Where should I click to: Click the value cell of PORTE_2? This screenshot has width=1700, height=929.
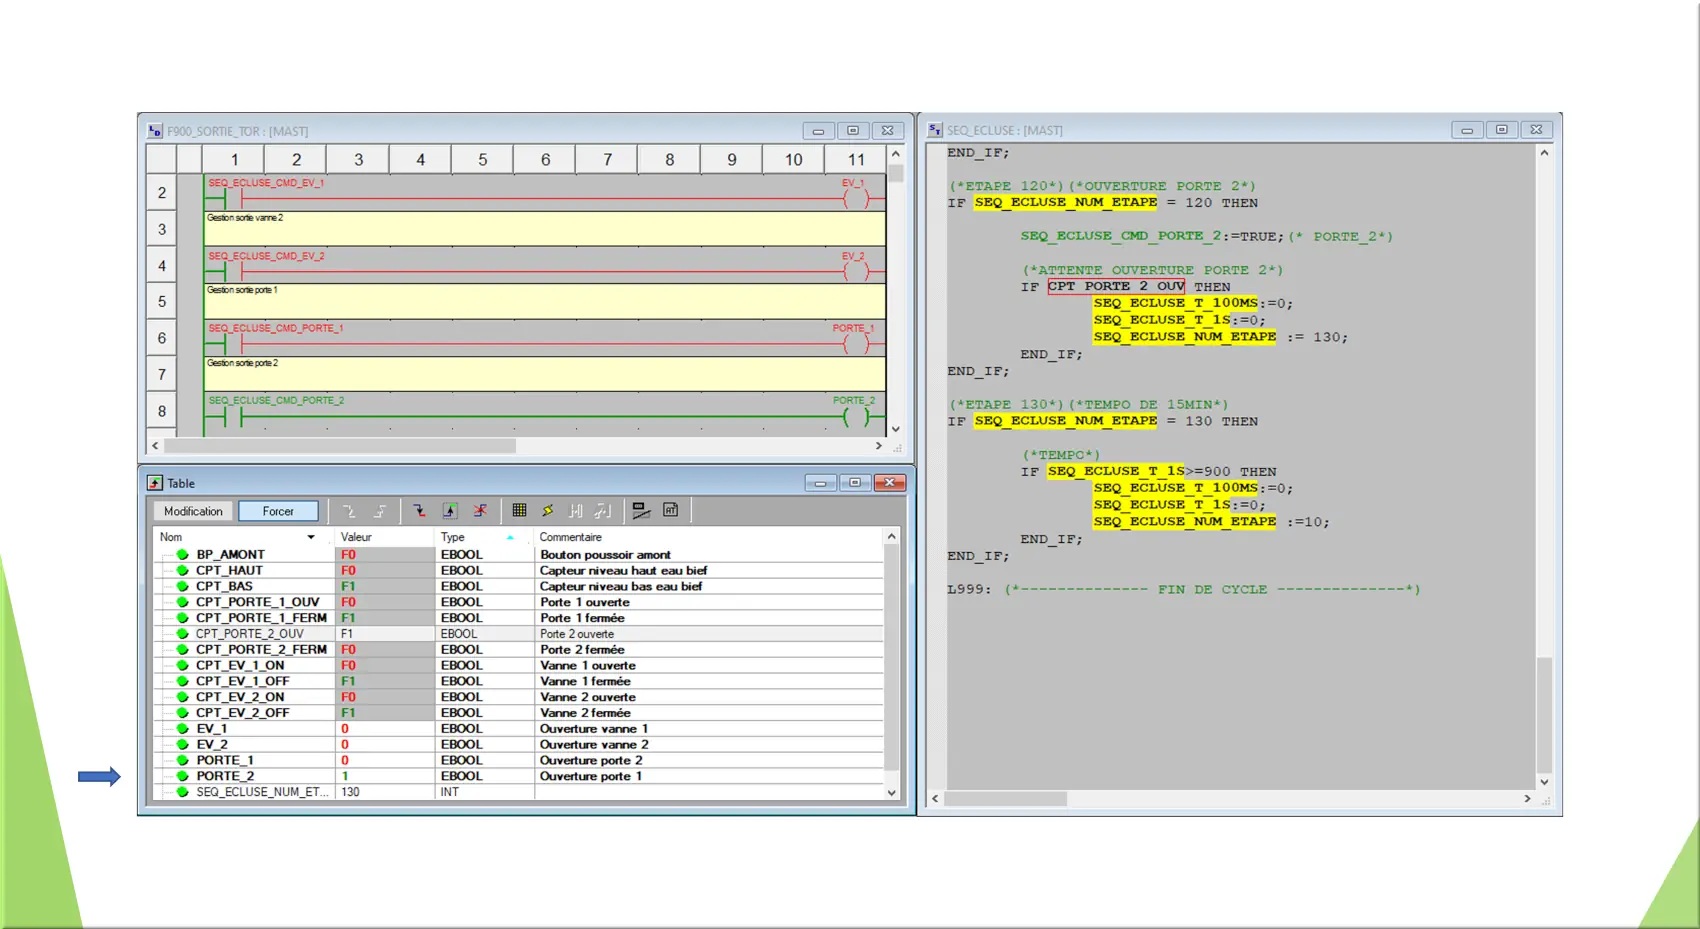[385, 776]
